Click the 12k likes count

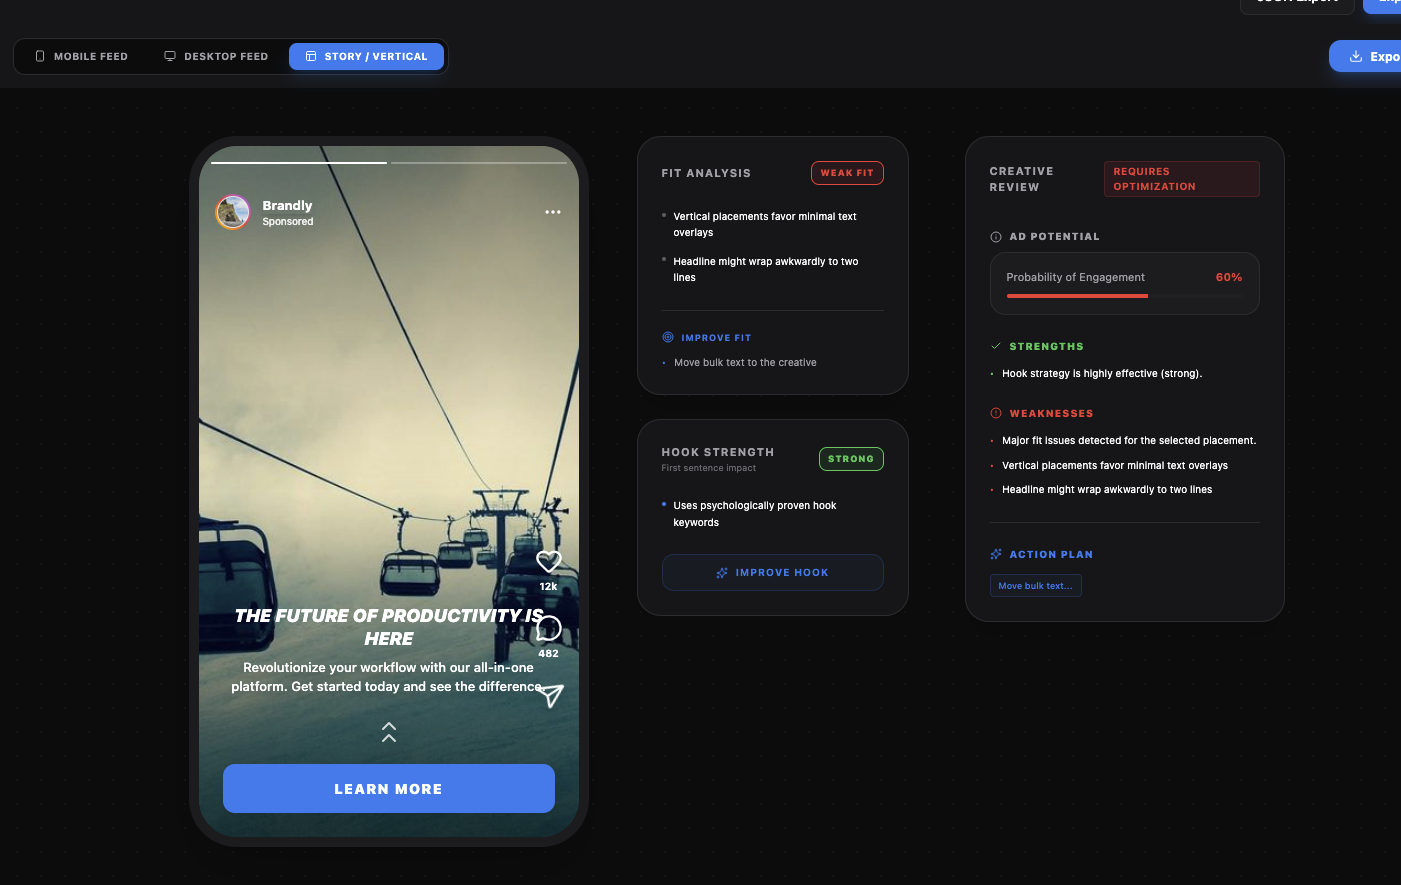549,587
